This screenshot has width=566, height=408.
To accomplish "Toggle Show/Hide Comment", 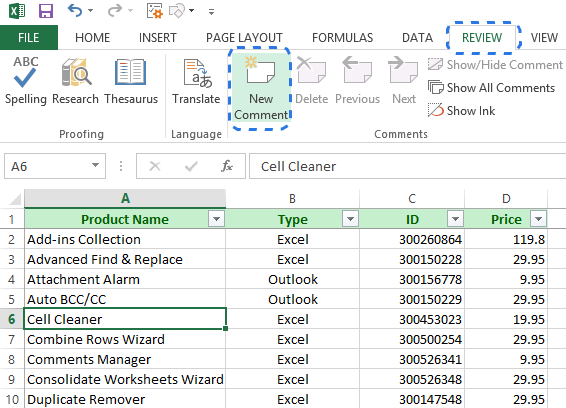I will pos(495,65).
